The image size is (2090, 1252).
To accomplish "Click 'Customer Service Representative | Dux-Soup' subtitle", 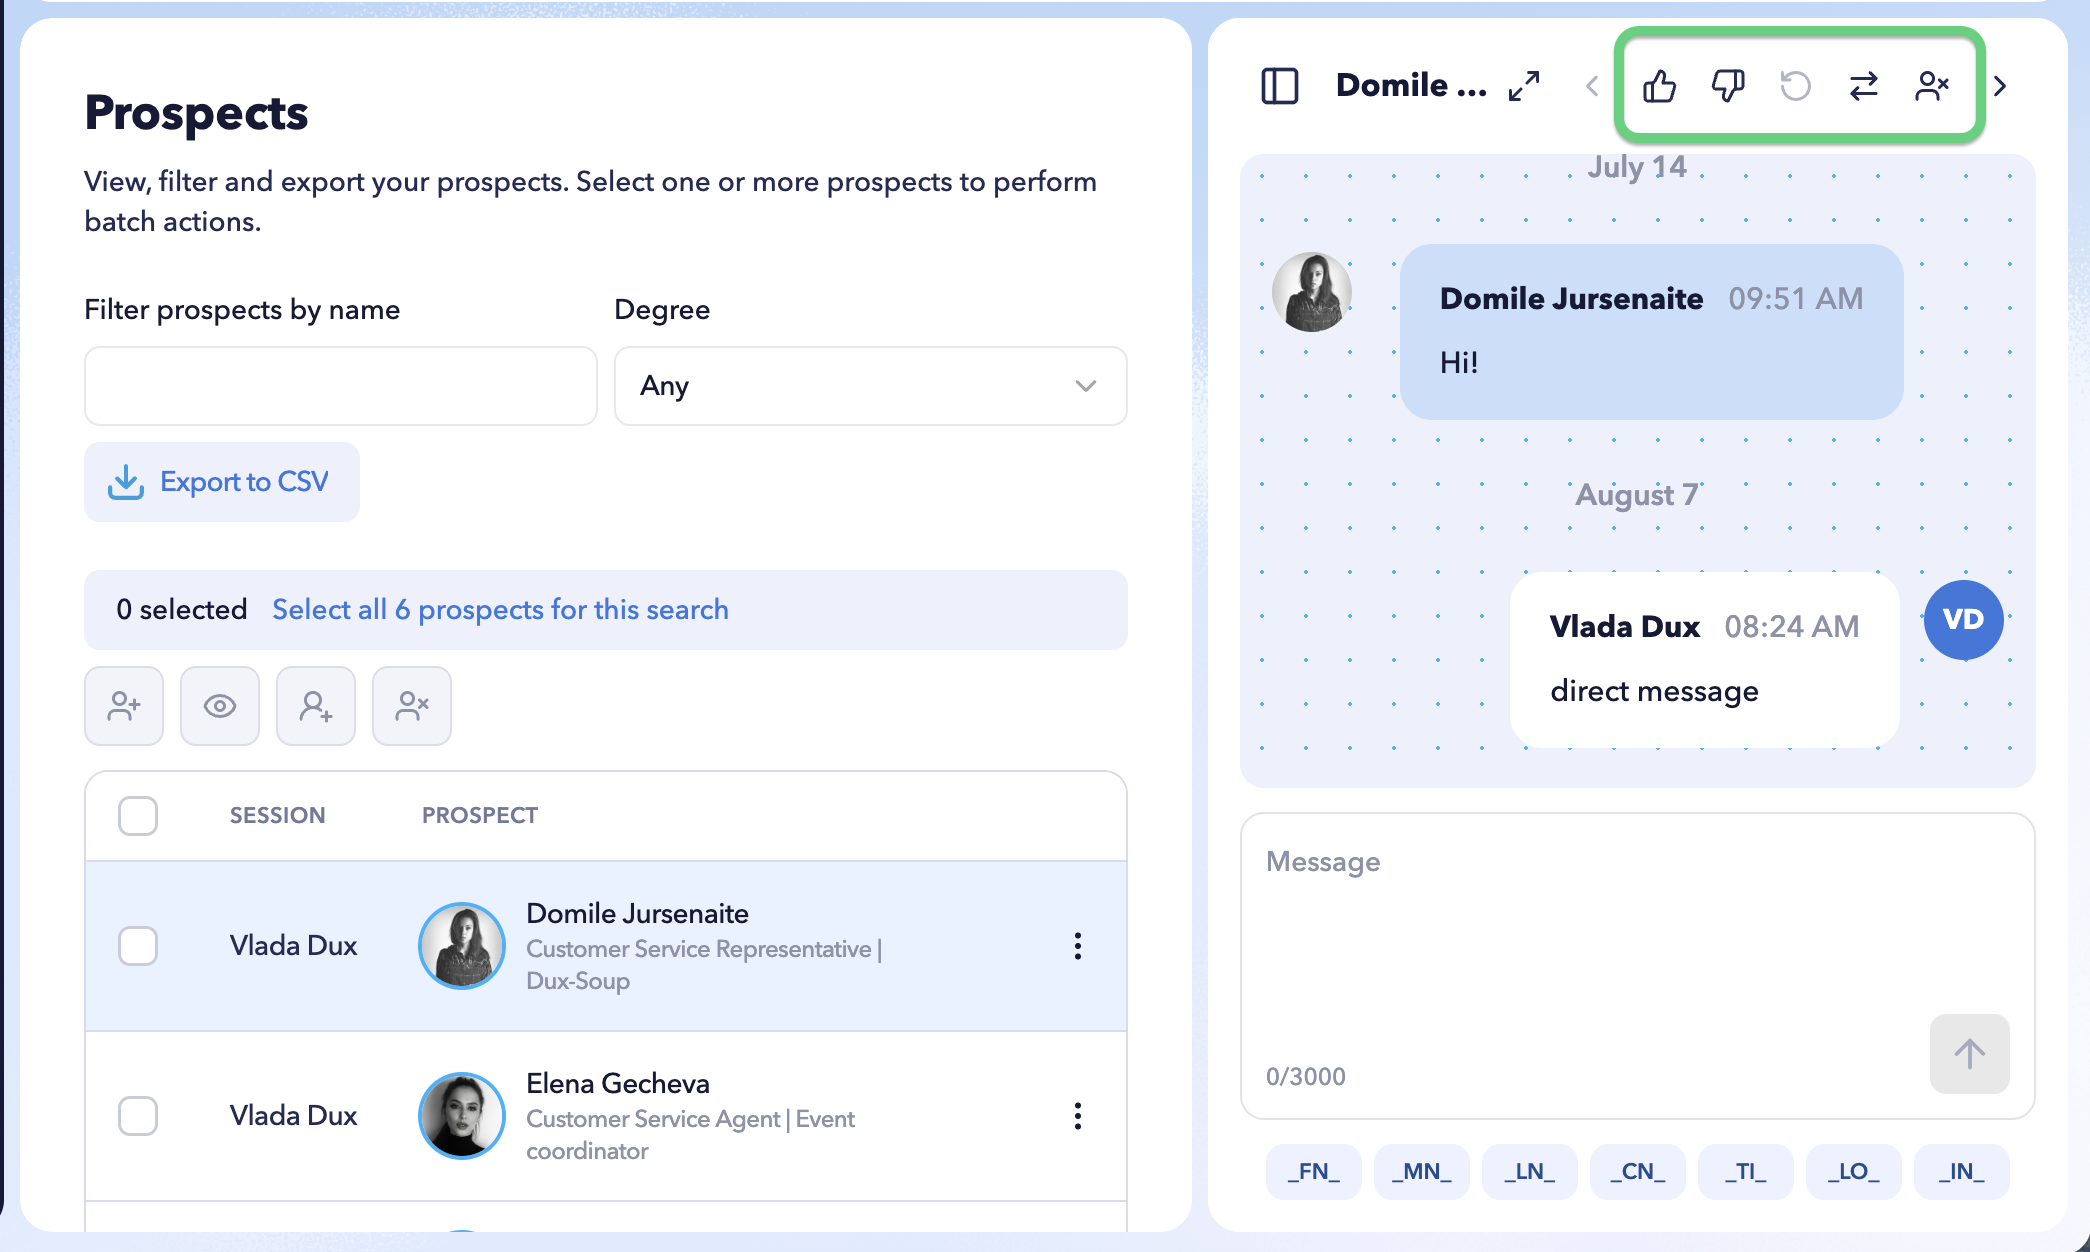I will [x=704, y=965].
